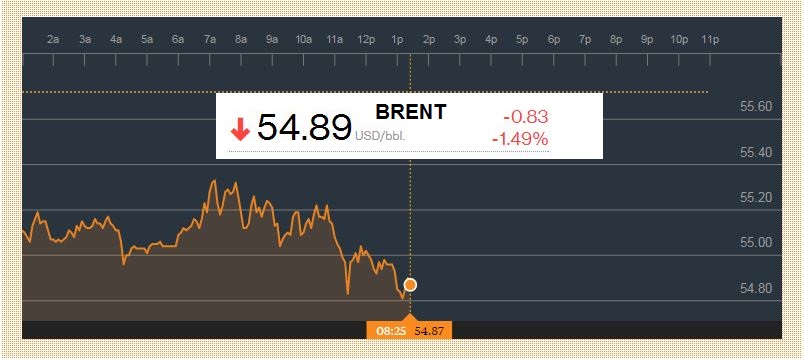Click the BRENT title text
Image resolution: width=804 pixels, height=361 pixels.
(x=411, y=112)
